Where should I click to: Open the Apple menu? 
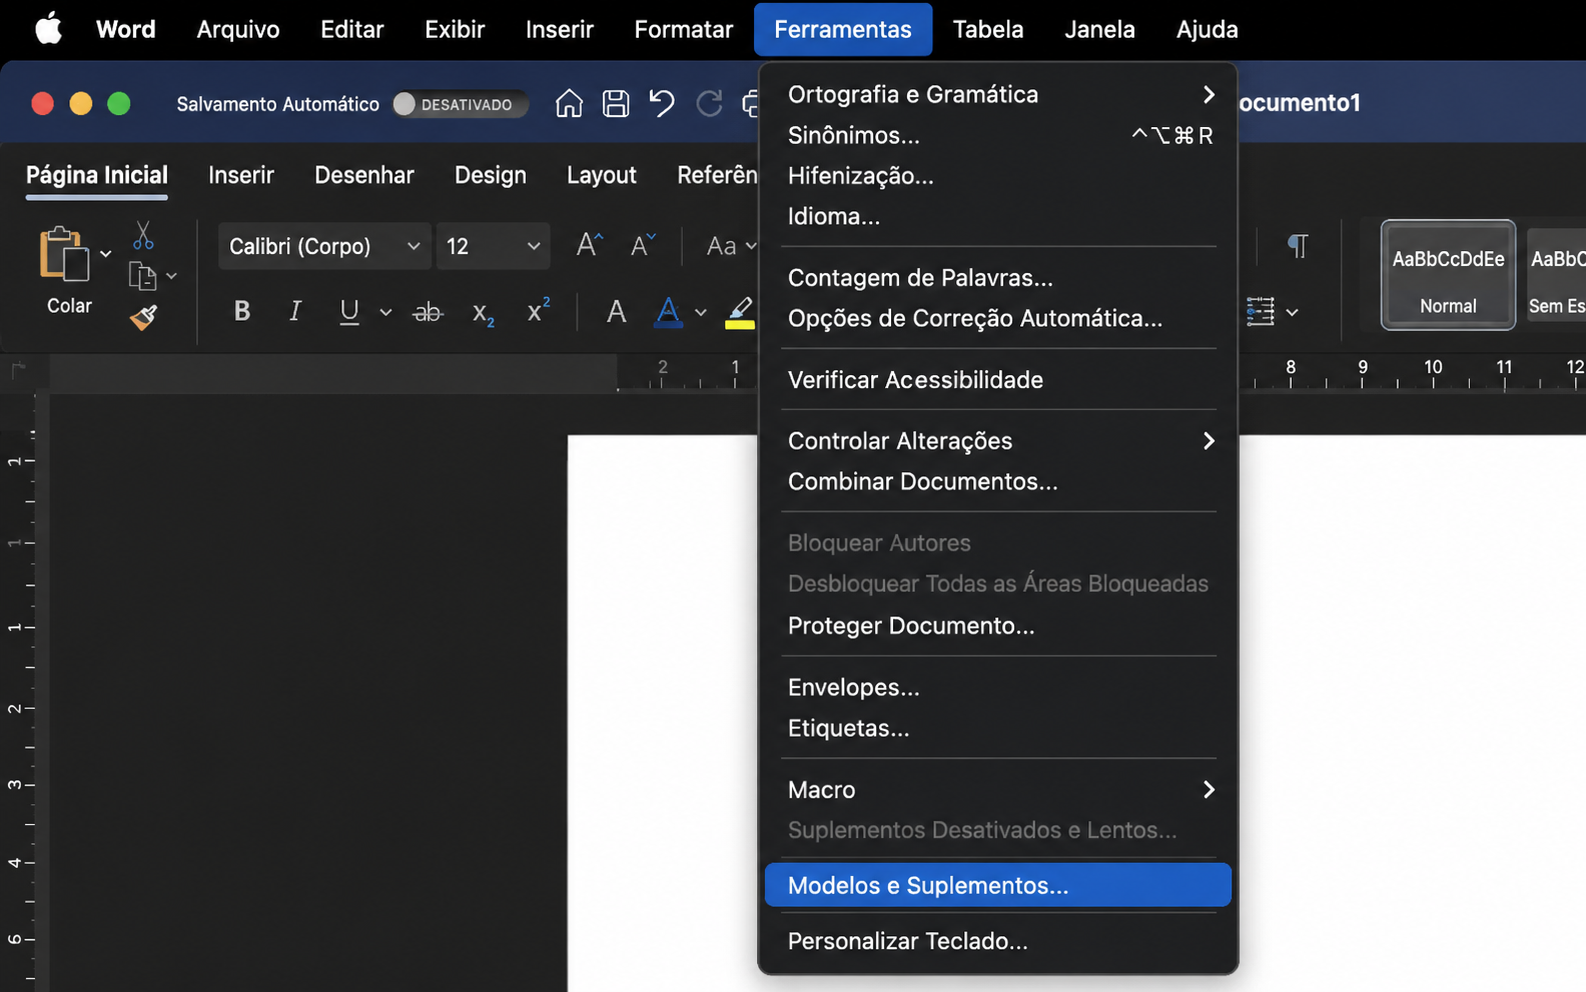tap(48, 29)
